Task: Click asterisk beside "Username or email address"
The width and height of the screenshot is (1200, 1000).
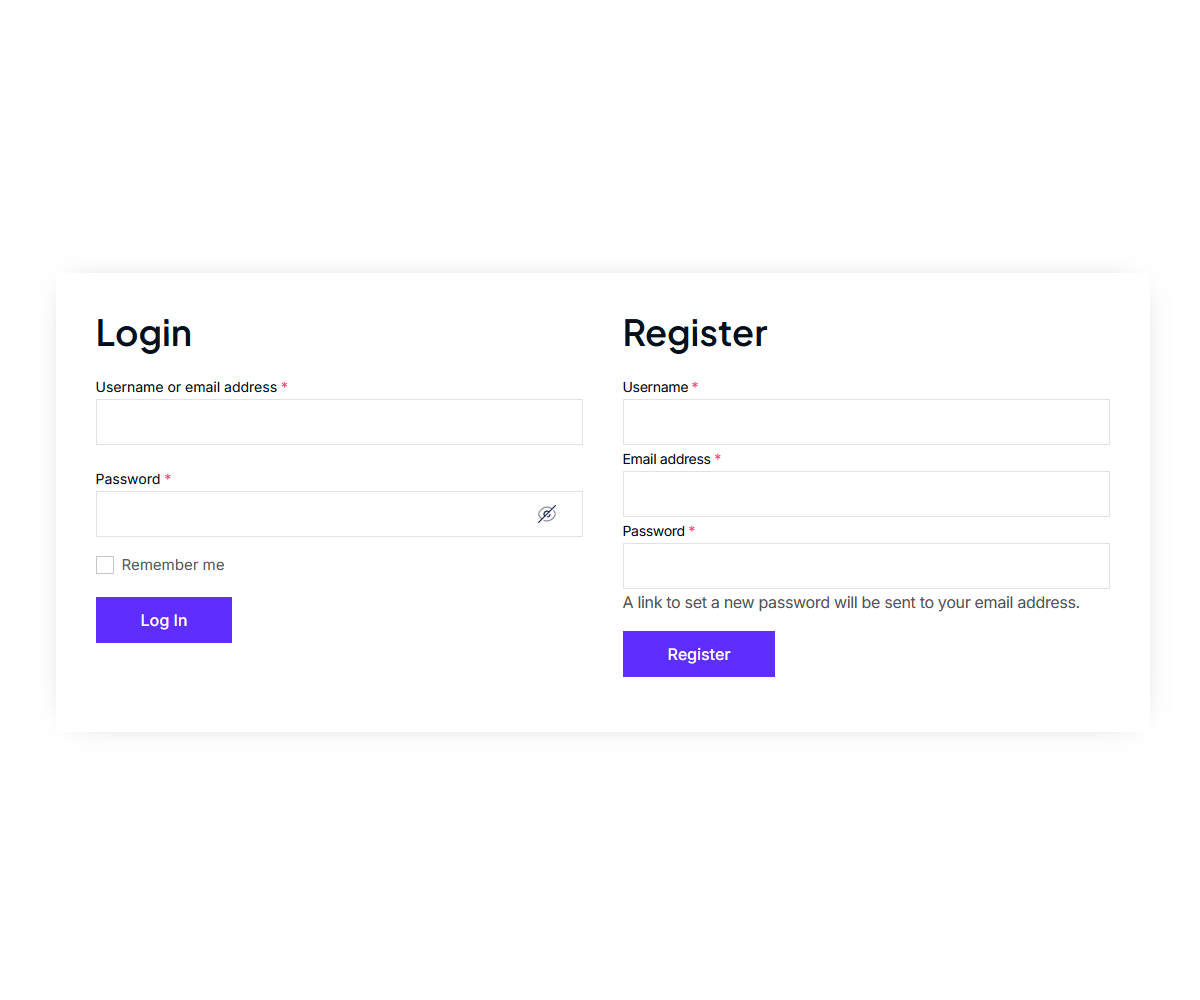Action: (284, 386)
